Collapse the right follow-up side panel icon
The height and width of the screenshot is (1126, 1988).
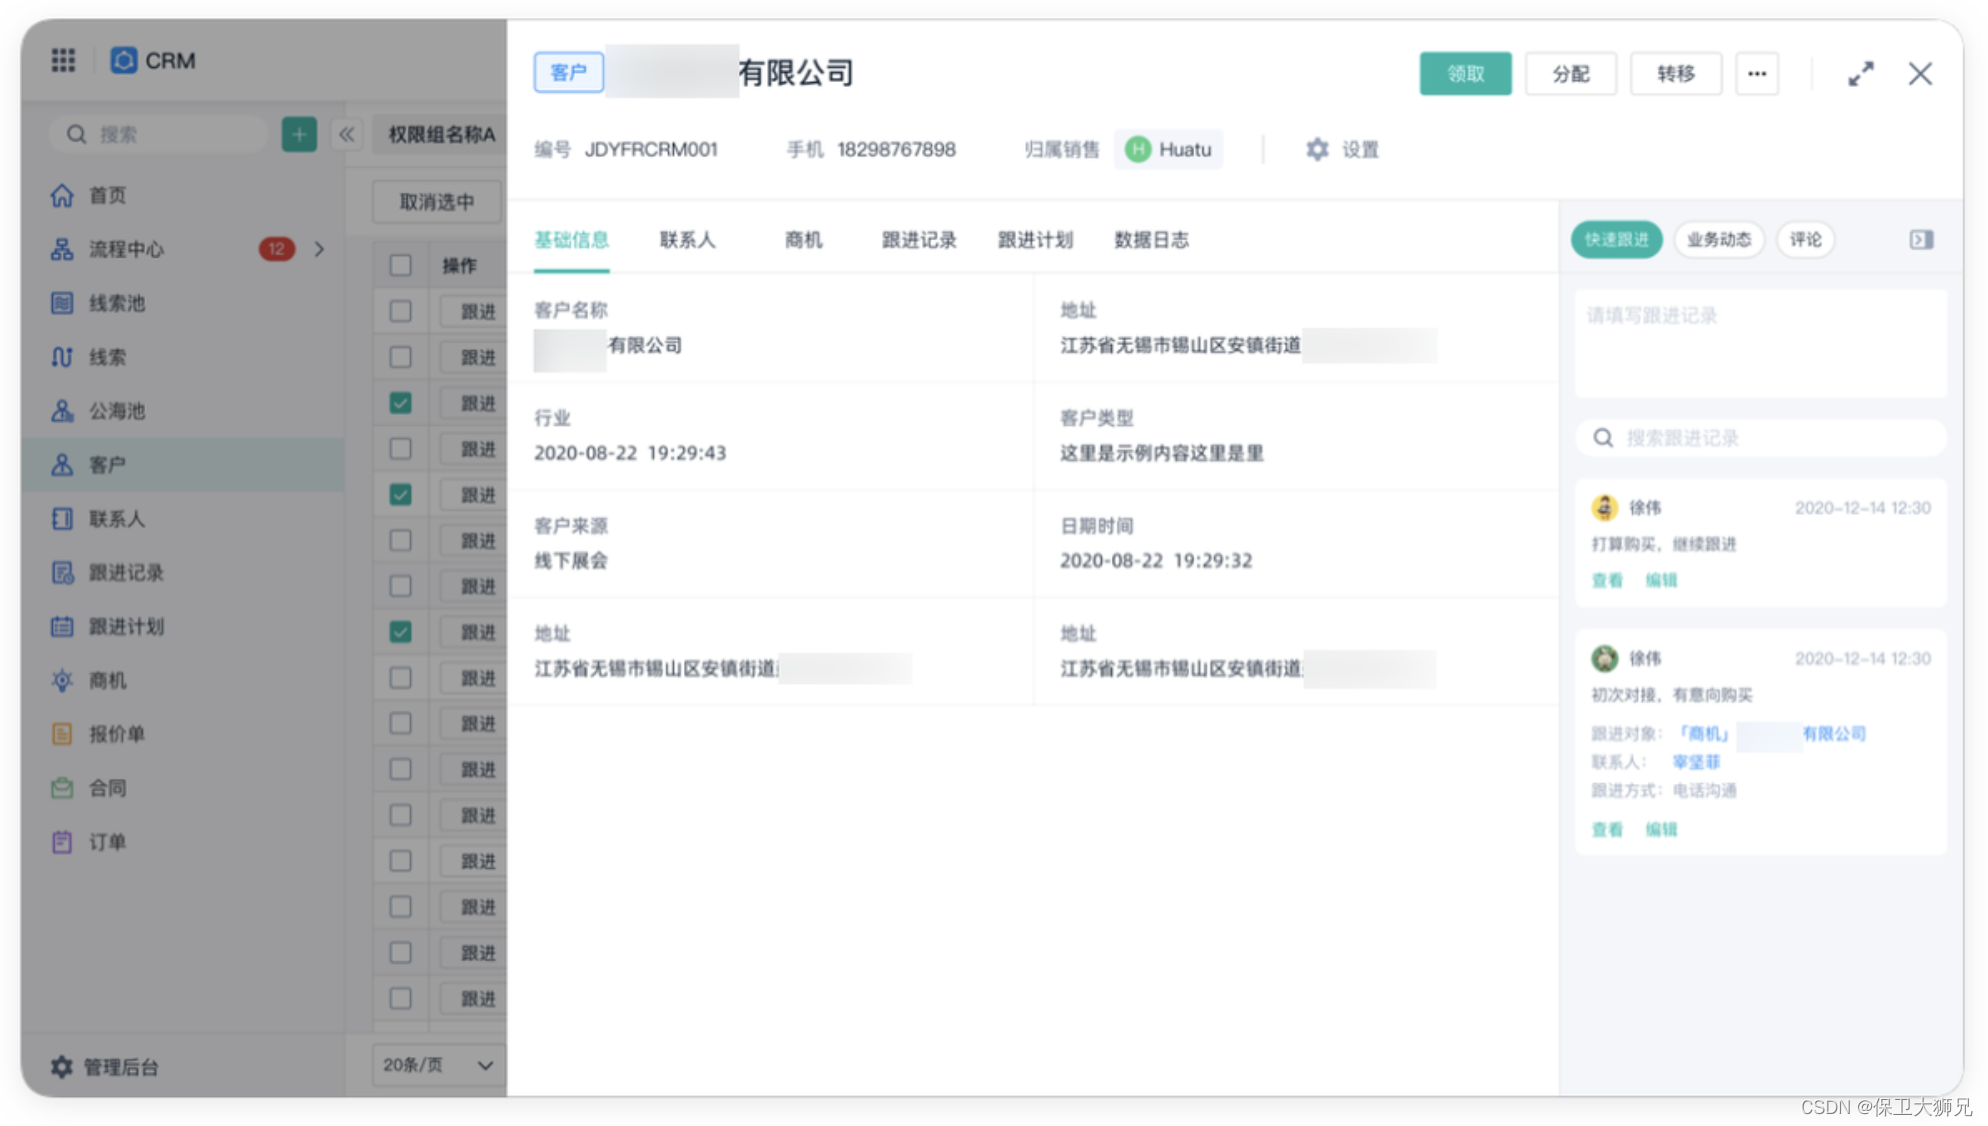[x=1921, y=240]
